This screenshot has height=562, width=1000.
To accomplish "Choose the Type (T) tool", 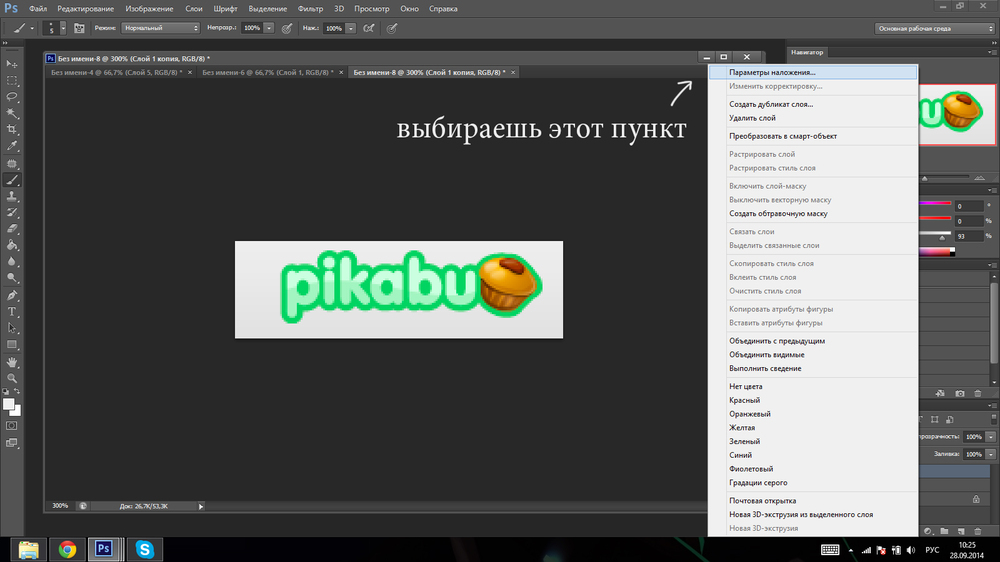I will click(12, 311).
